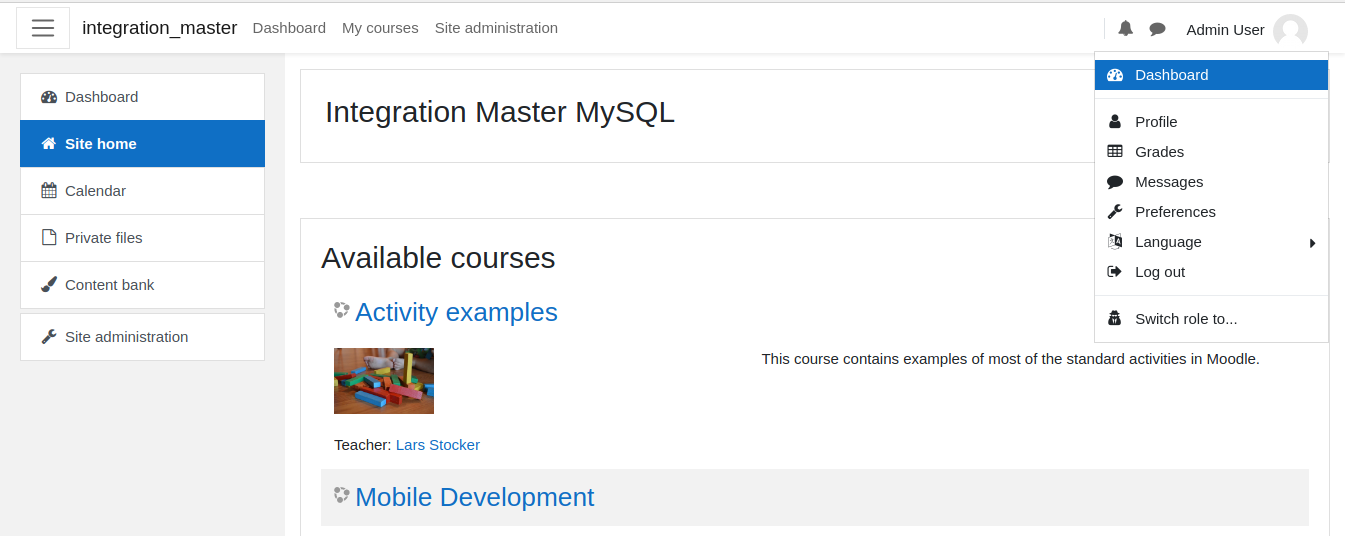Screen dimensions: 1345x536
Task: Open Messages from the user menu
Action: (1211, 182)
